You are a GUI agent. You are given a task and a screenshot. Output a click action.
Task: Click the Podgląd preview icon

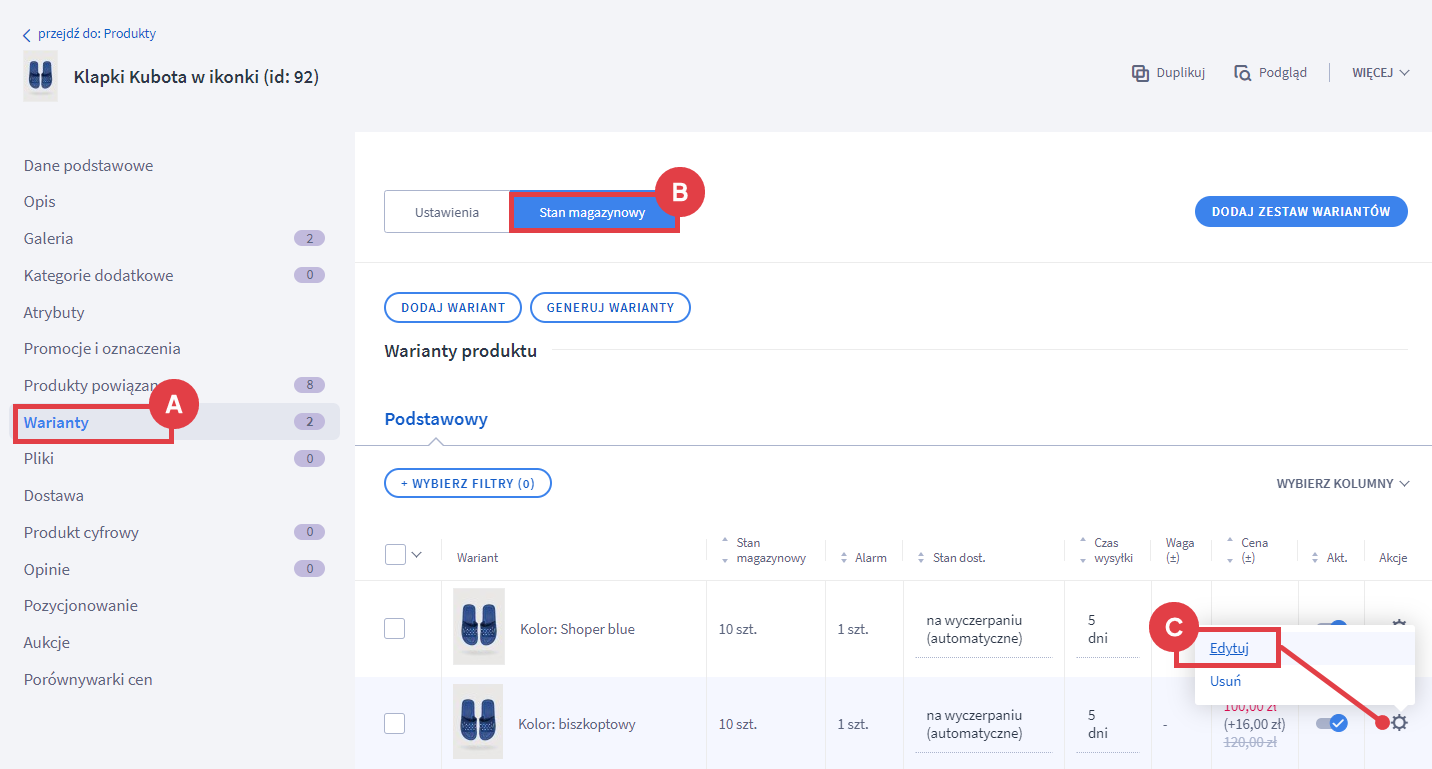pyautogui.click(x=1242, y=73)
